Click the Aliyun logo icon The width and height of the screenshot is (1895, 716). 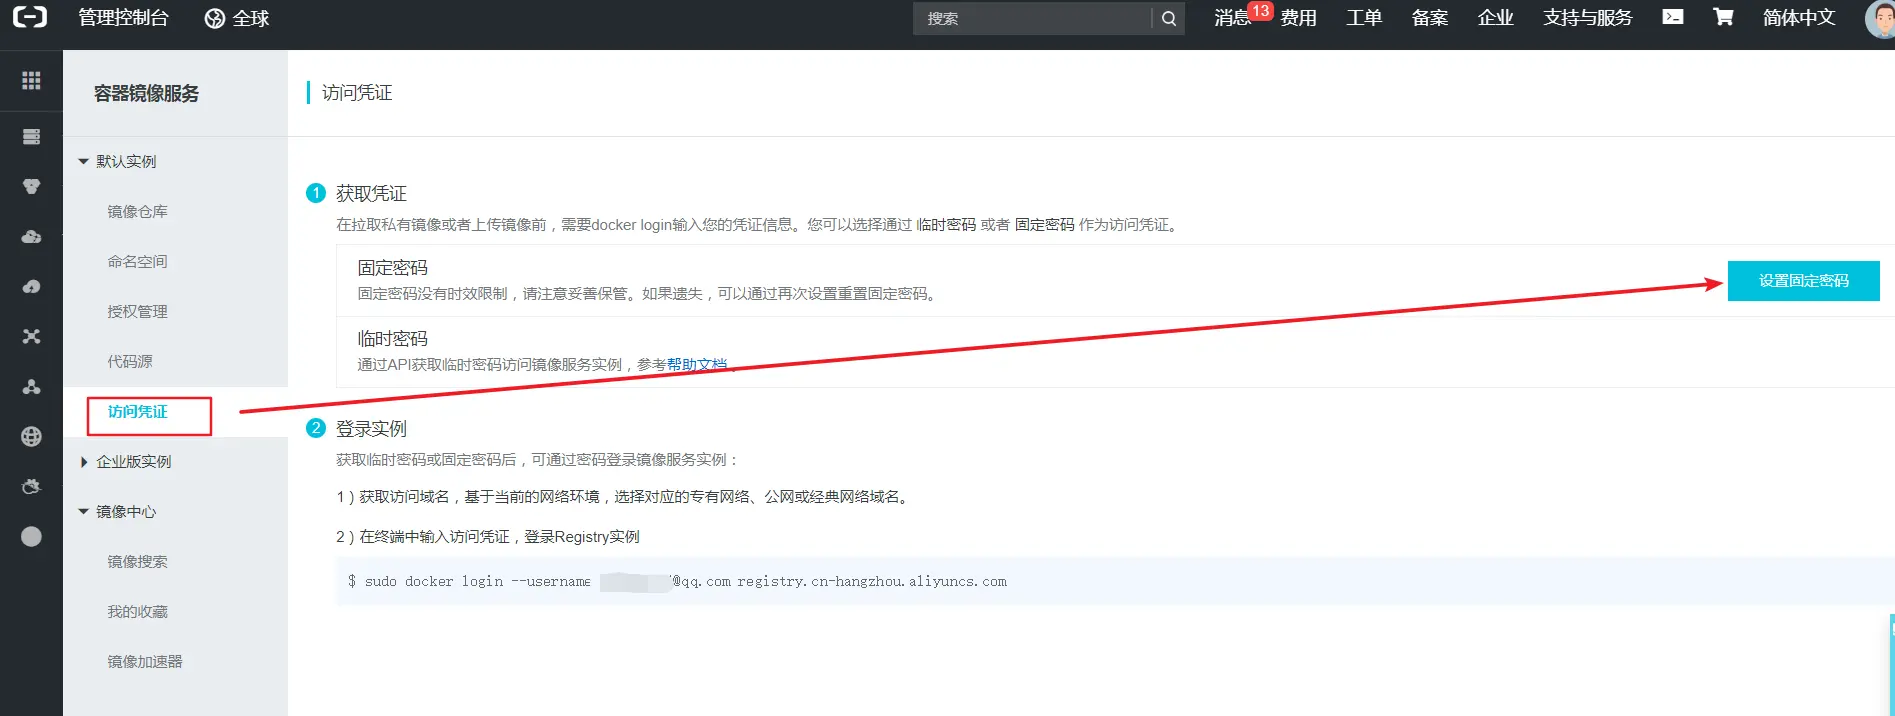pos(30,17)
